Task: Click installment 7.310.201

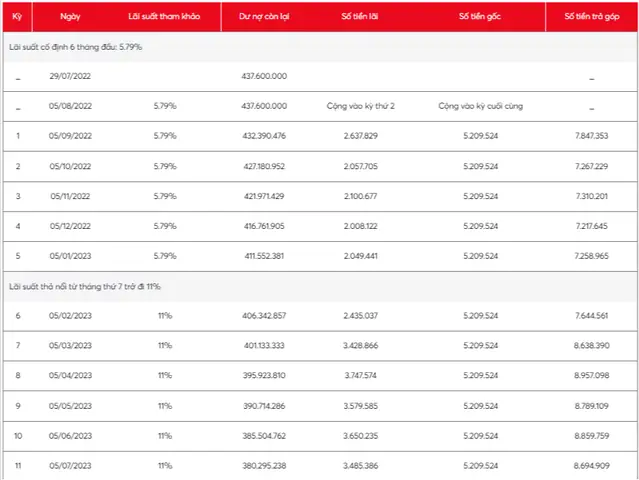Action: pos(592,196)
